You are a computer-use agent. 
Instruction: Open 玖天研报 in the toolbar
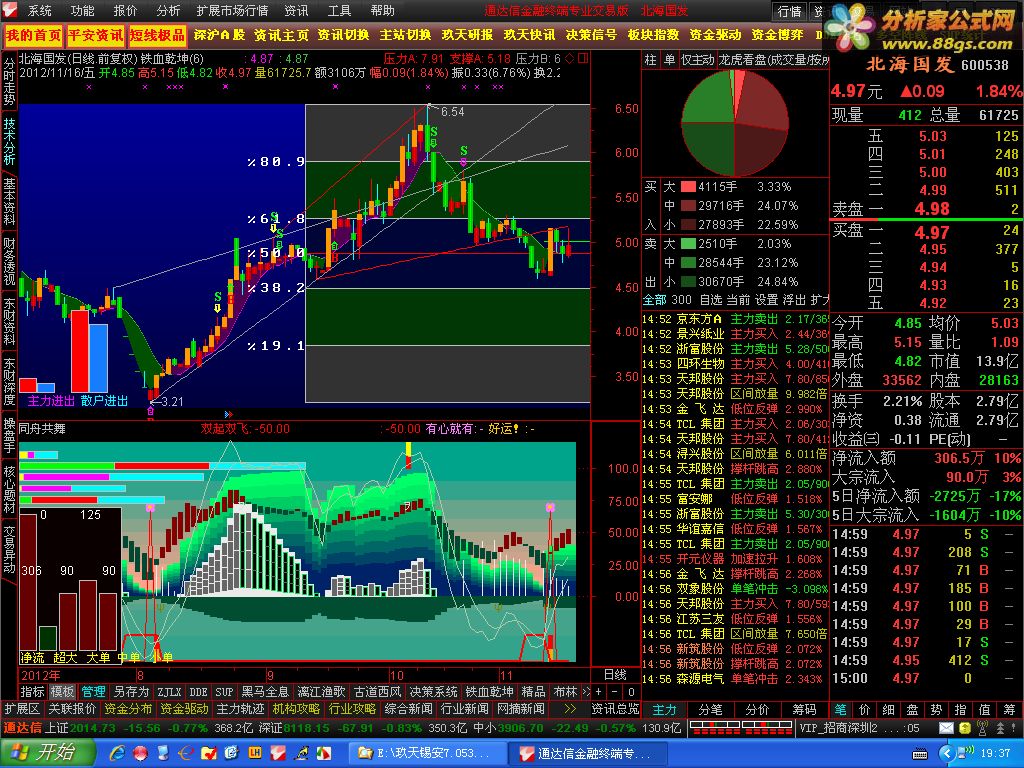[x=467, y=35]
